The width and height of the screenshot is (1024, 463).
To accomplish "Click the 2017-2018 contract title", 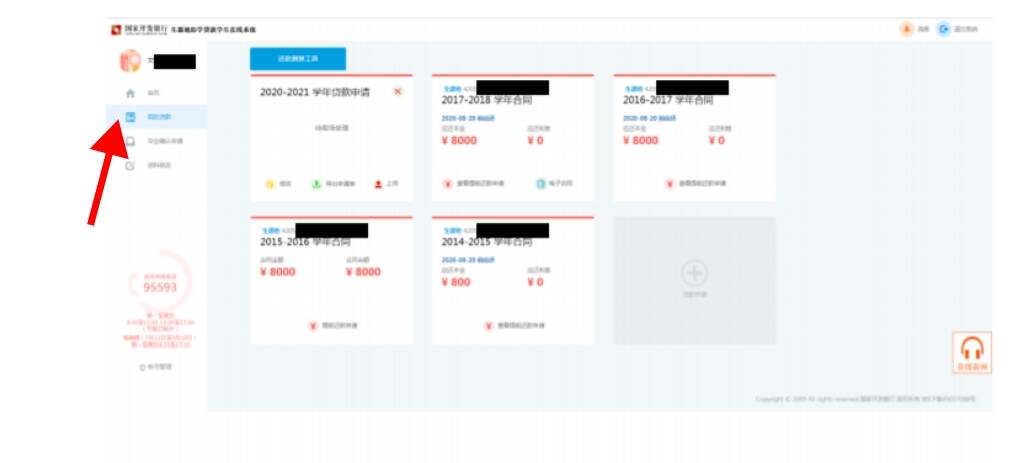I will [487, 101].
